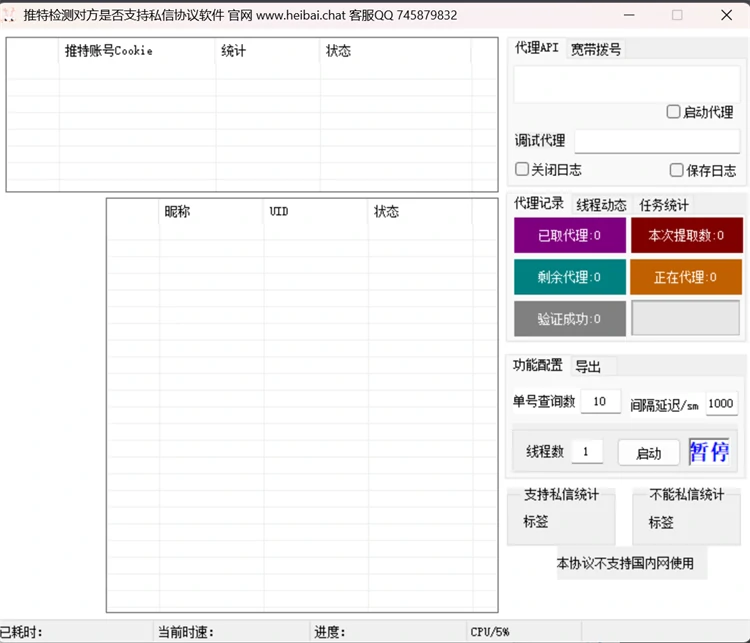750x643 pixels.
Task: Click the 支持私信统计 group label
Action: 561,494
